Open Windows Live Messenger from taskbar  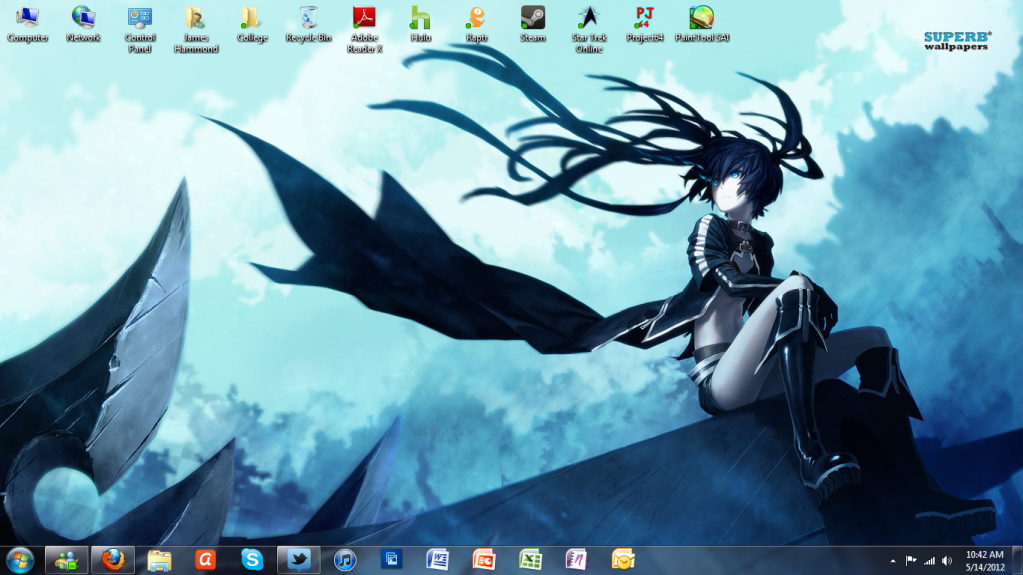(66, 560)
